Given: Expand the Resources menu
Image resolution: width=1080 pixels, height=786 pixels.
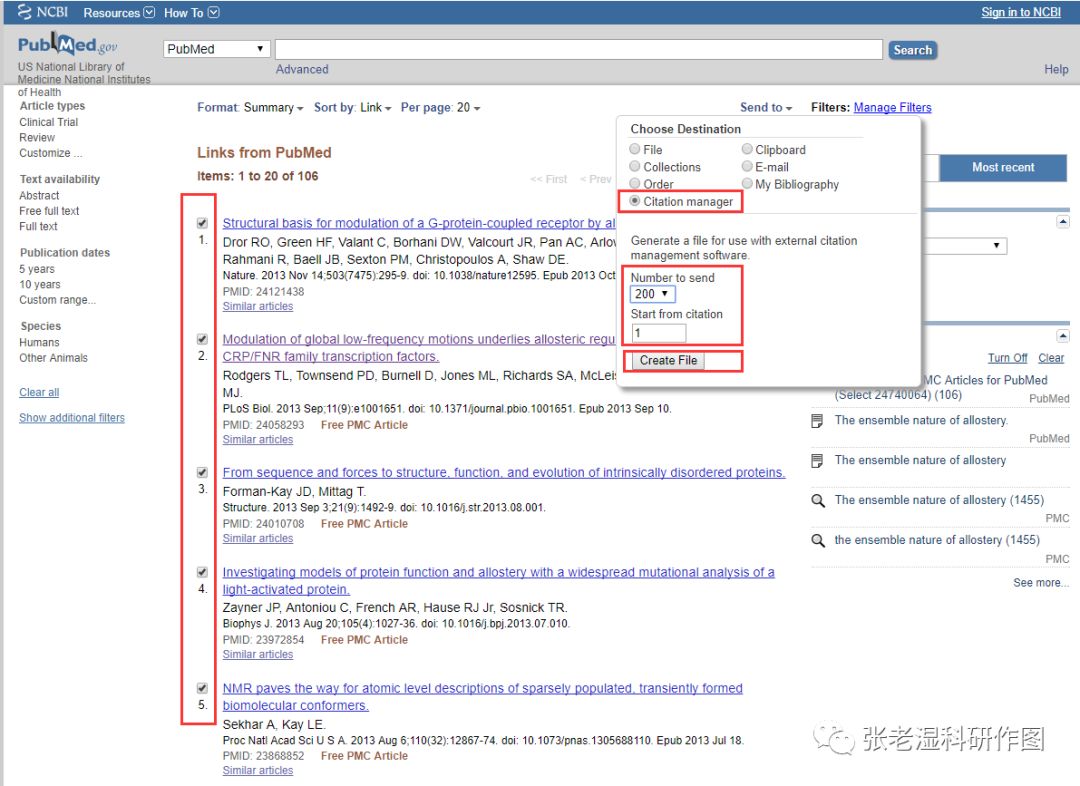Looking at the screenshot, I should (118, 13).
